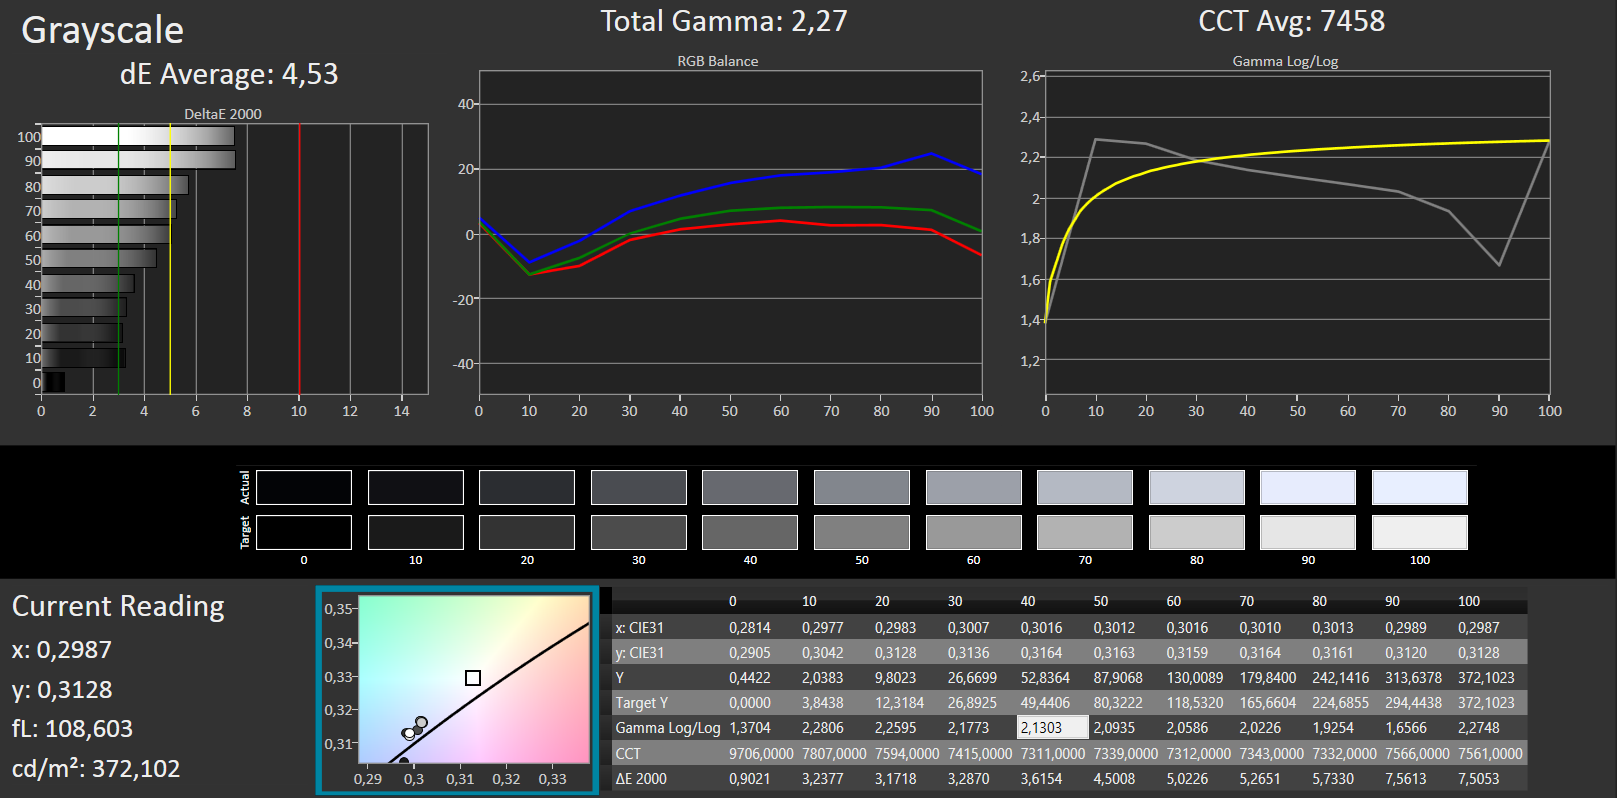Image resolution: width=1617 pixels, height=798 pixels.
Task: Select the x: 0,2987 current reading value
Action: coord(62,650)
